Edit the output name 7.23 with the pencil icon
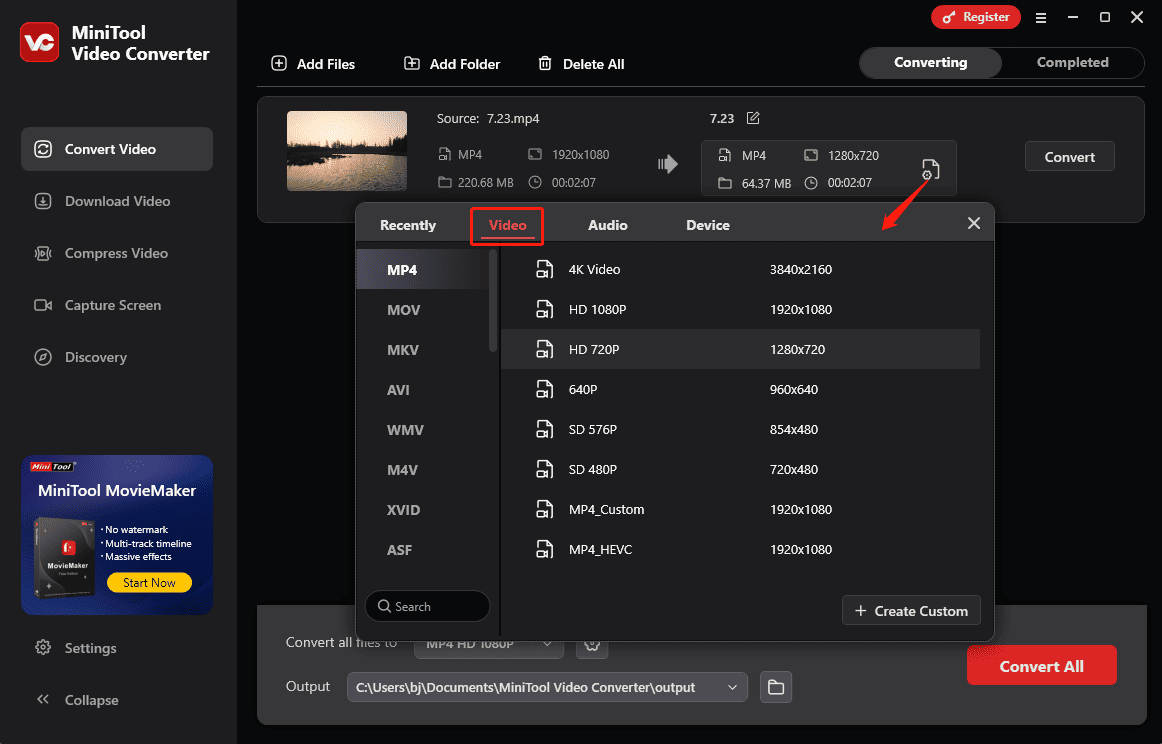This screenshot has height=744, width=1162. click(753, 118)
